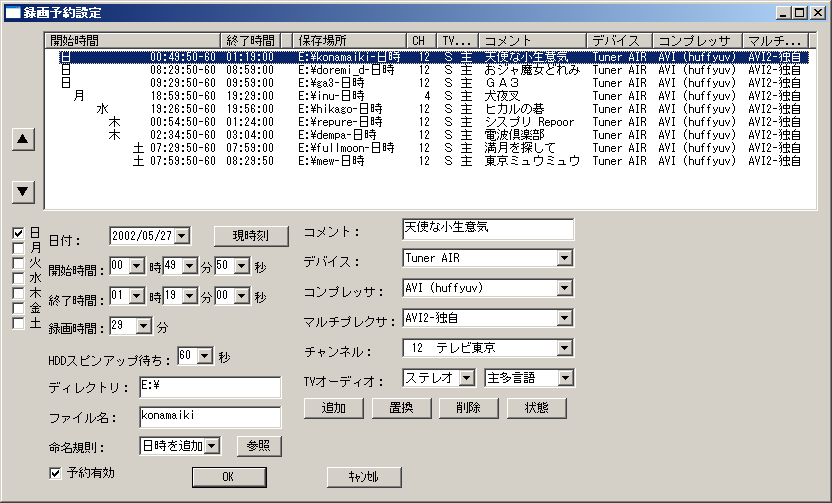
Task: Open the start minute dropdown showing 49
Action: coord(190,266)
